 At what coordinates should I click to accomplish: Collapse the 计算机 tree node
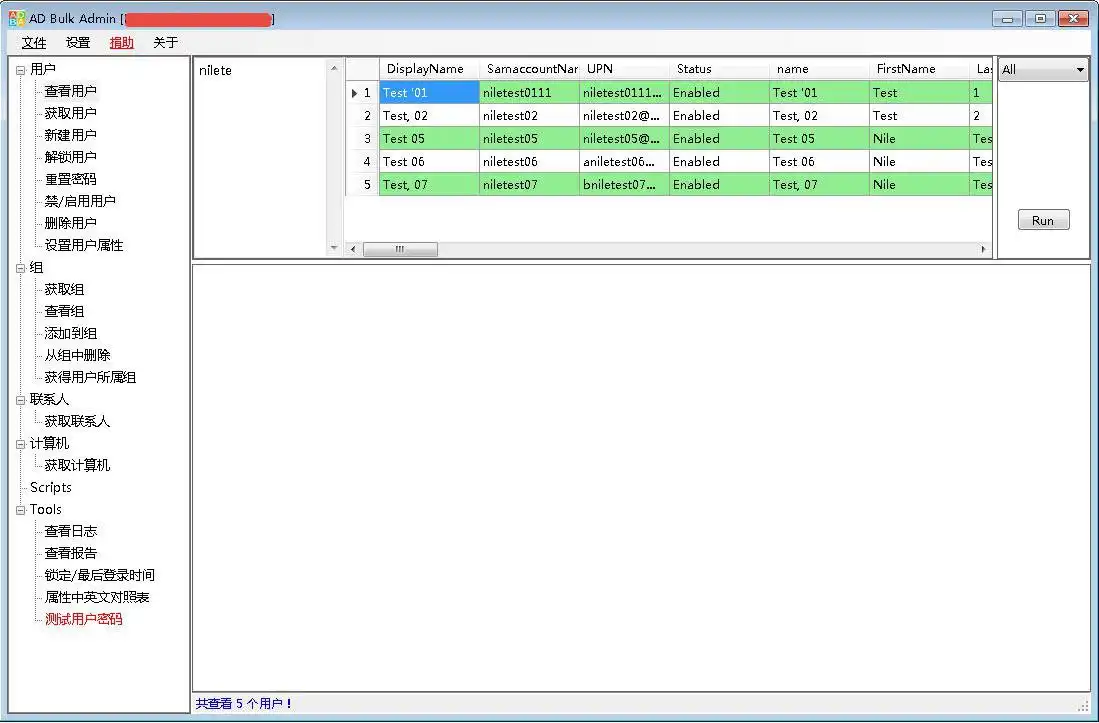20,443
